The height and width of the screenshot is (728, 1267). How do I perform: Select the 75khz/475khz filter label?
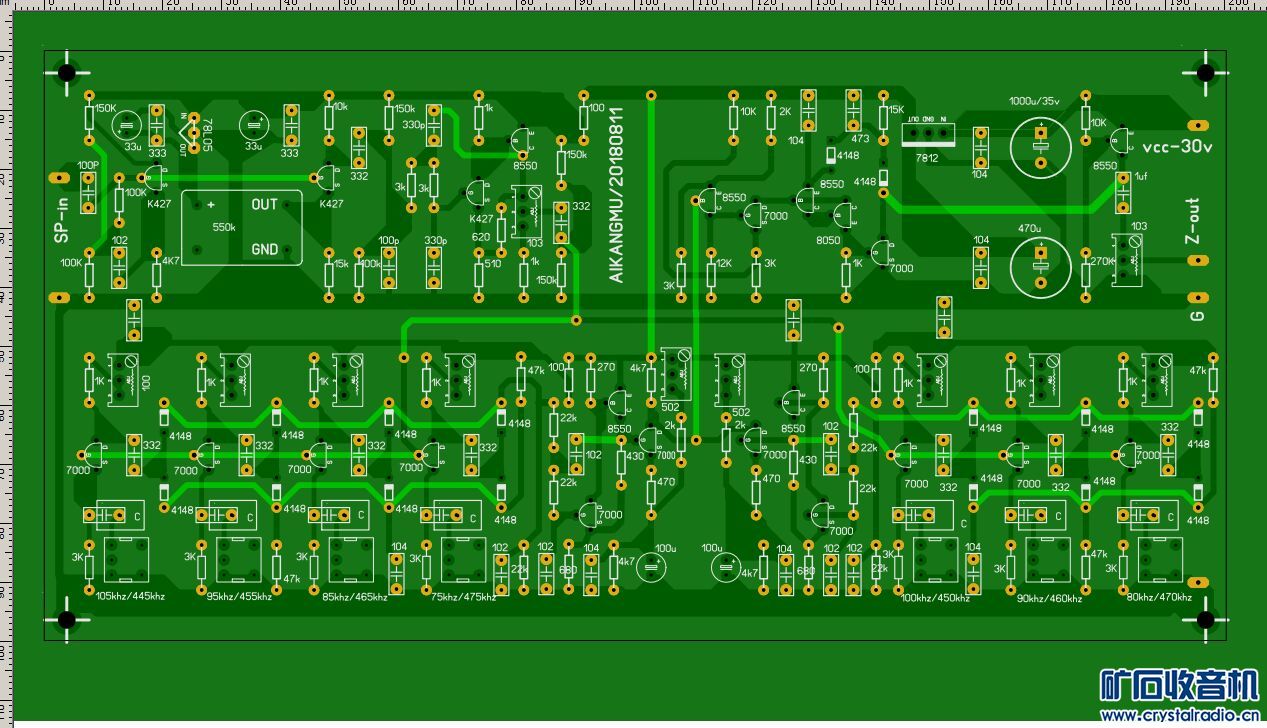[x=463, y=597]
